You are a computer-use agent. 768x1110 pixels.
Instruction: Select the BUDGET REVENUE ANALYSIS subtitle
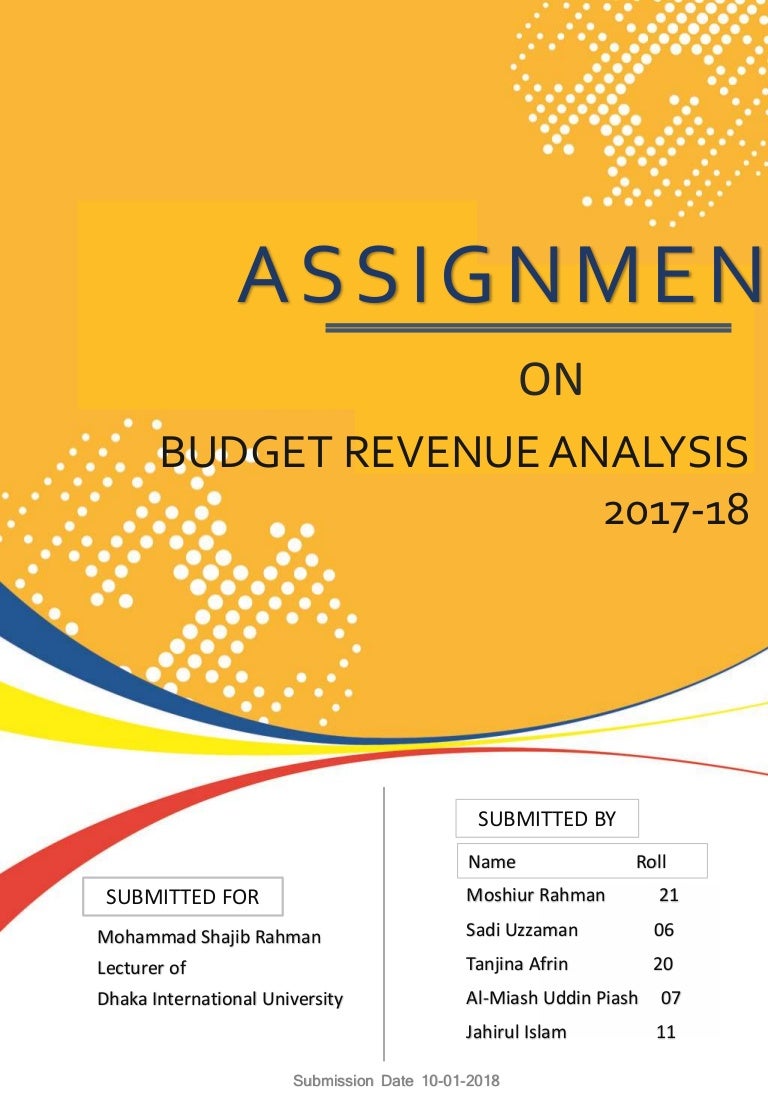(x=453, y=453)
